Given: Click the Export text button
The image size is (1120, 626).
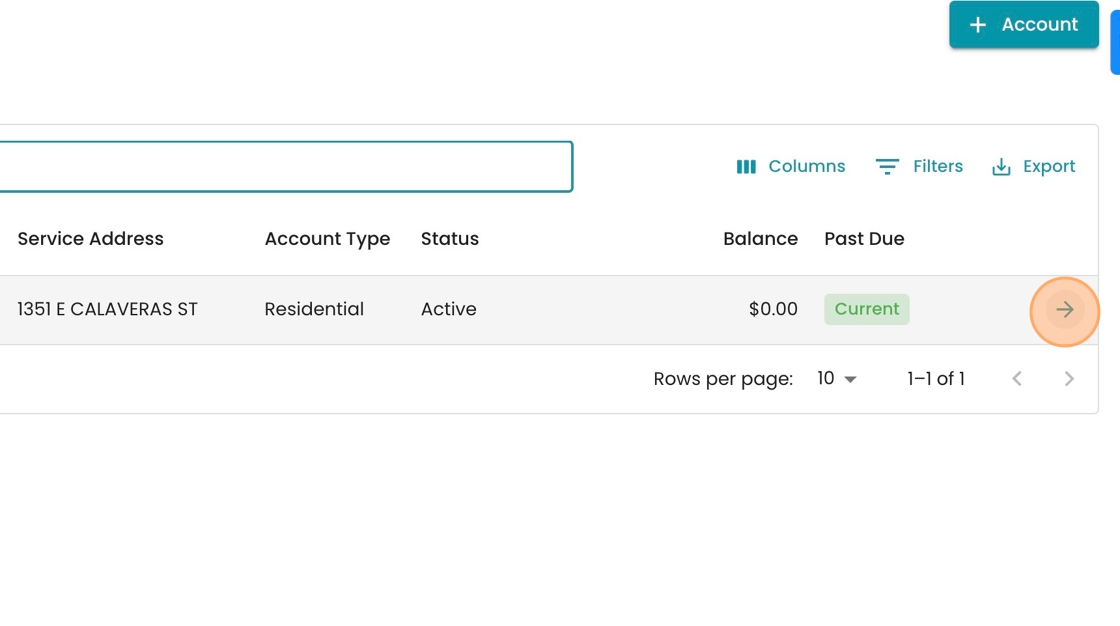Looking at the screenshot, I should (1049, 167).
